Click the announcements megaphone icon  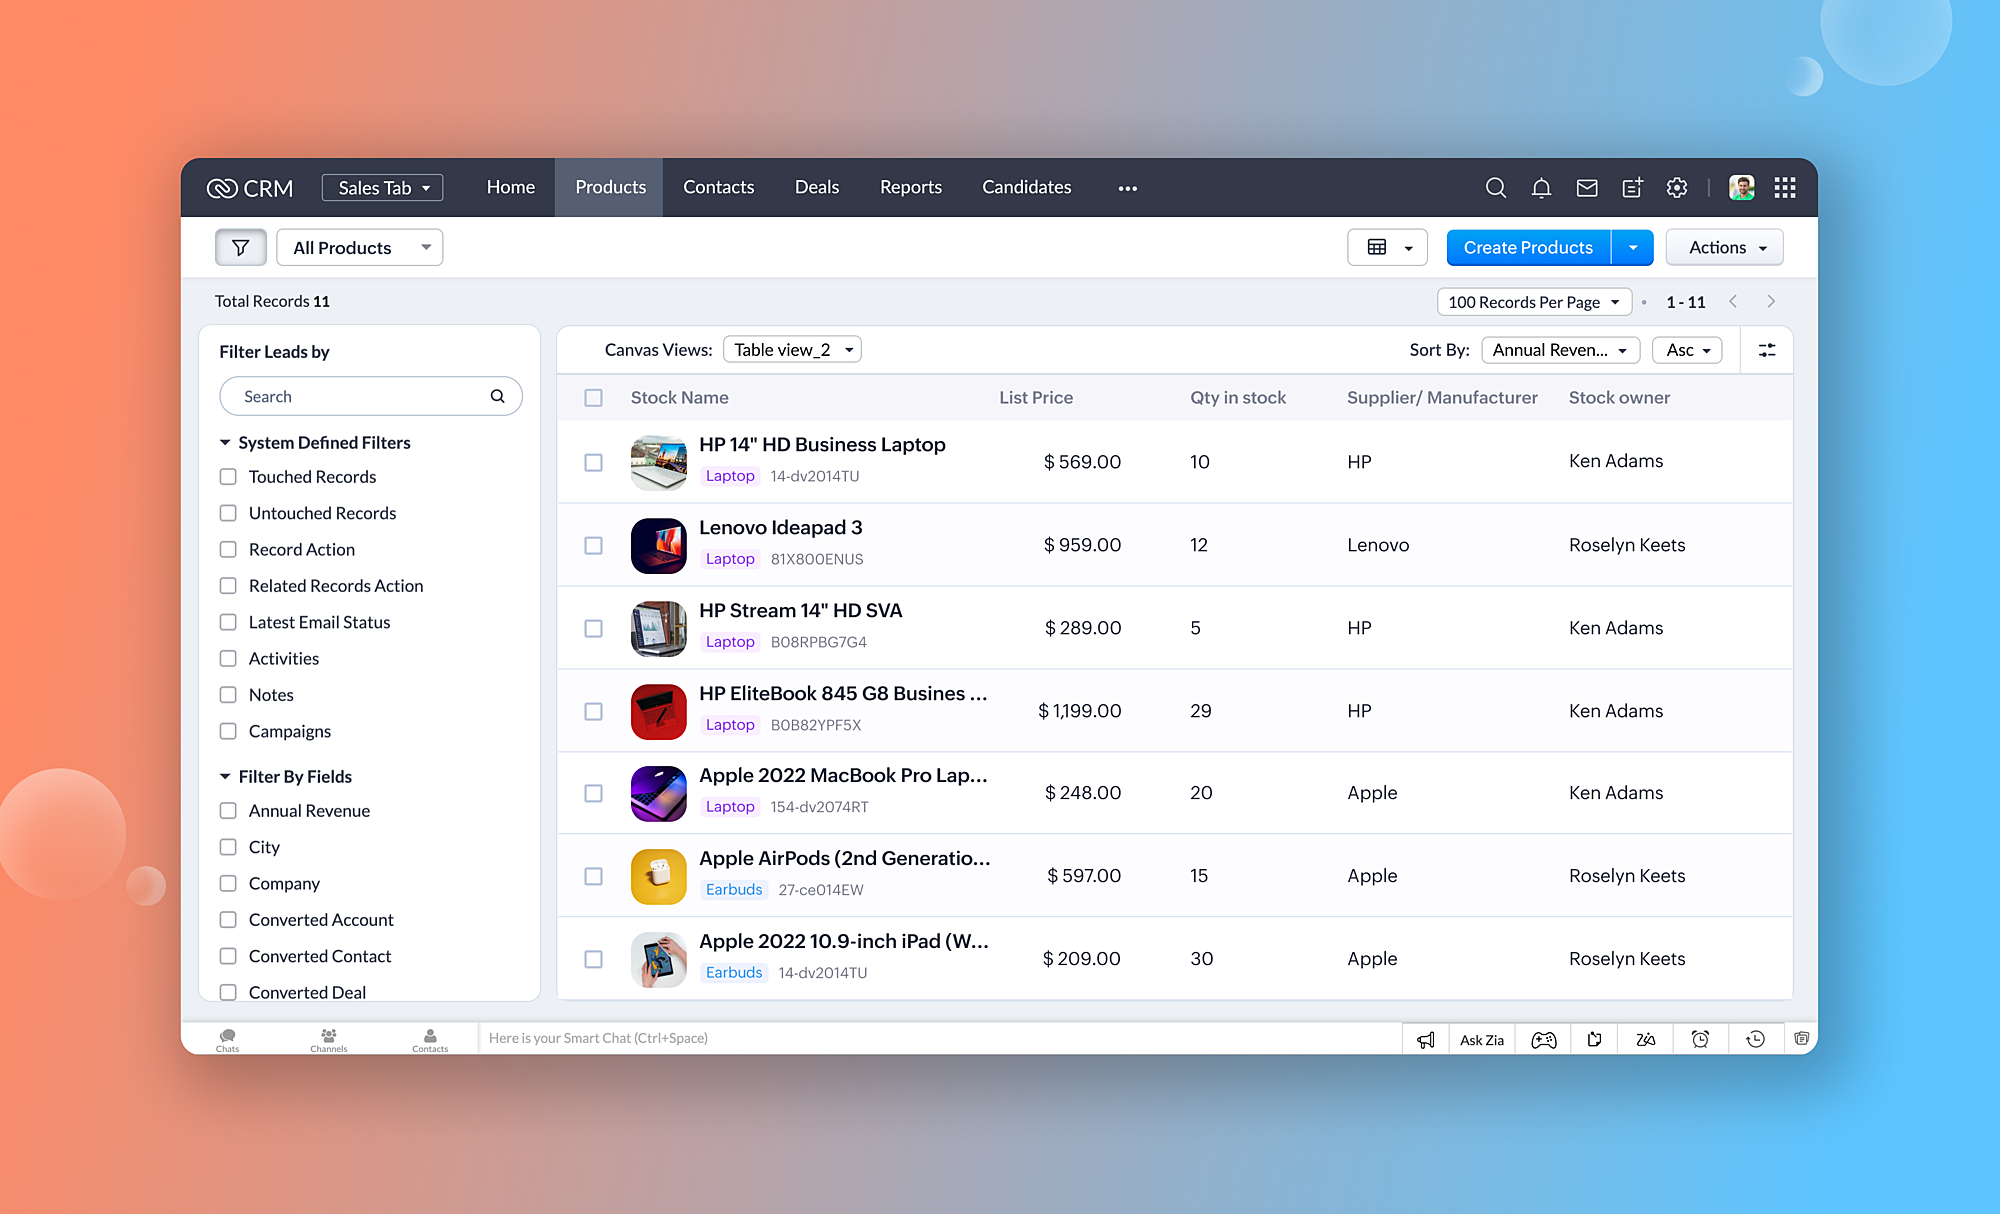(x=1426, y=1039)
